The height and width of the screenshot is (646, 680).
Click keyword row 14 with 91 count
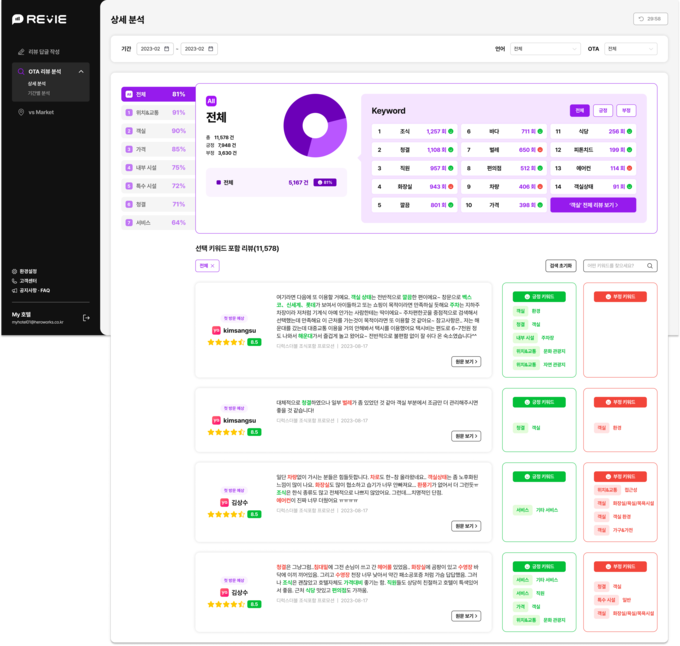point(593,186)
